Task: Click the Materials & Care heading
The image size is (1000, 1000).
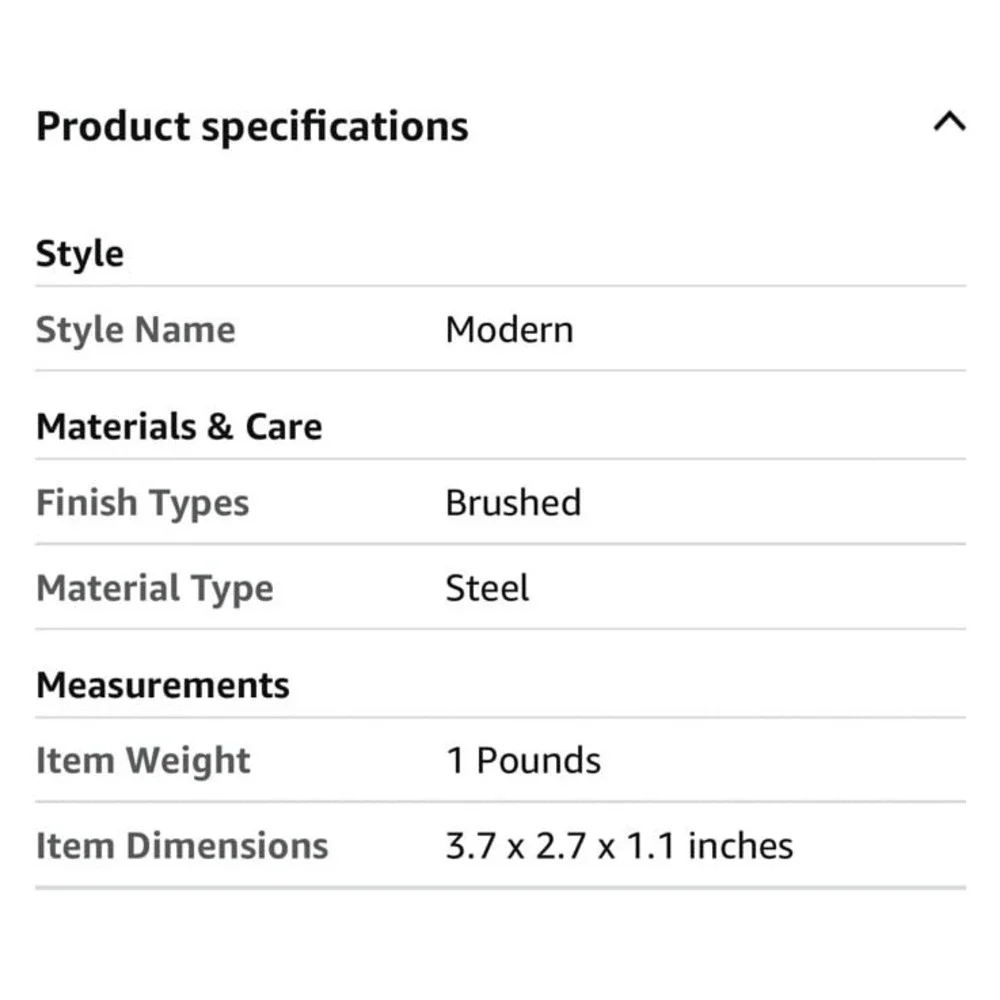Action: pos(179,427)
